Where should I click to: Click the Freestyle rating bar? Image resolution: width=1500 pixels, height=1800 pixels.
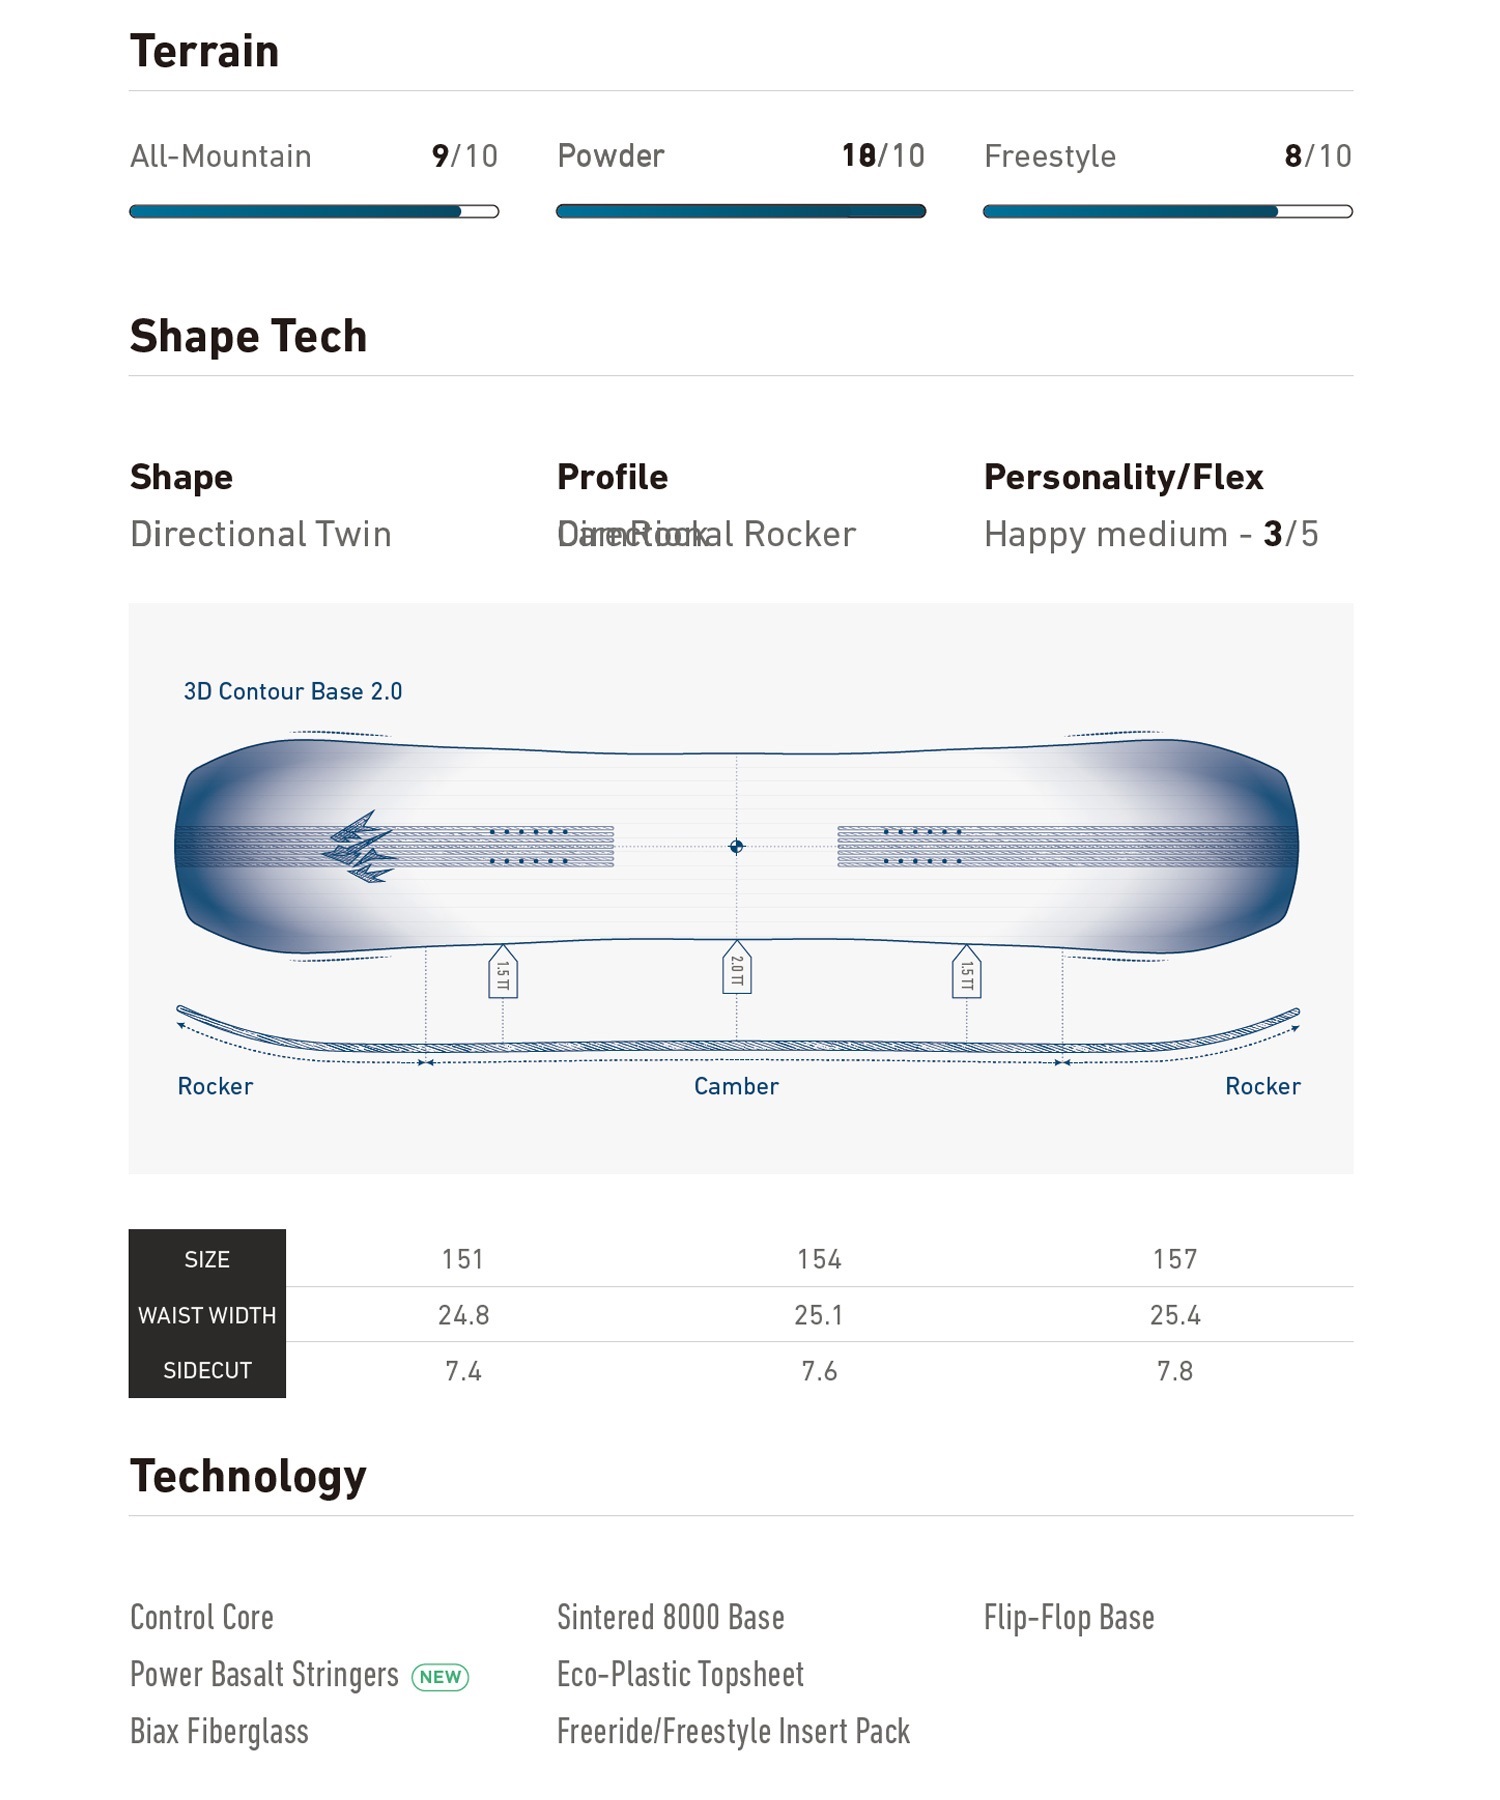click(x=1168, y=211)
